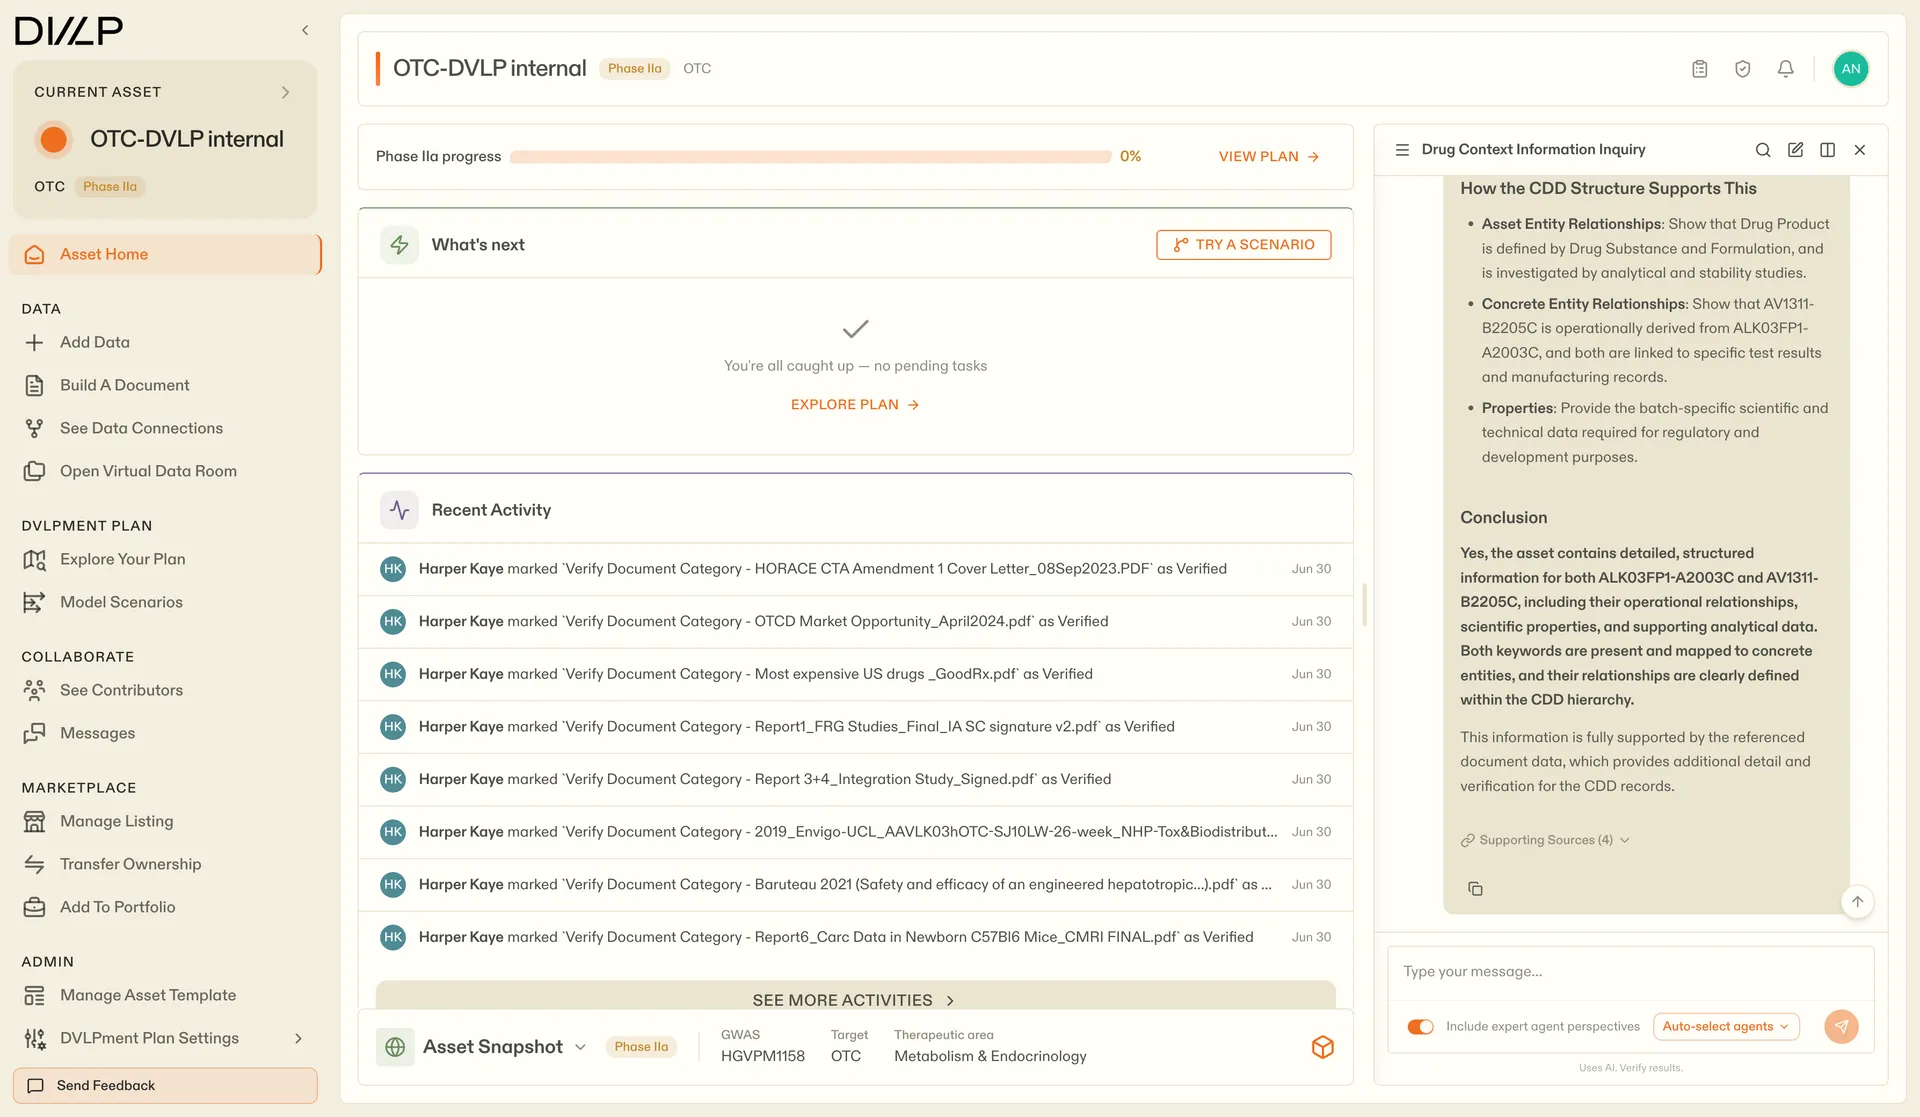Click Try a Scenario button
Image resolution: width=1920 pixels, height=1117 pixels.
coord(1243,245)
